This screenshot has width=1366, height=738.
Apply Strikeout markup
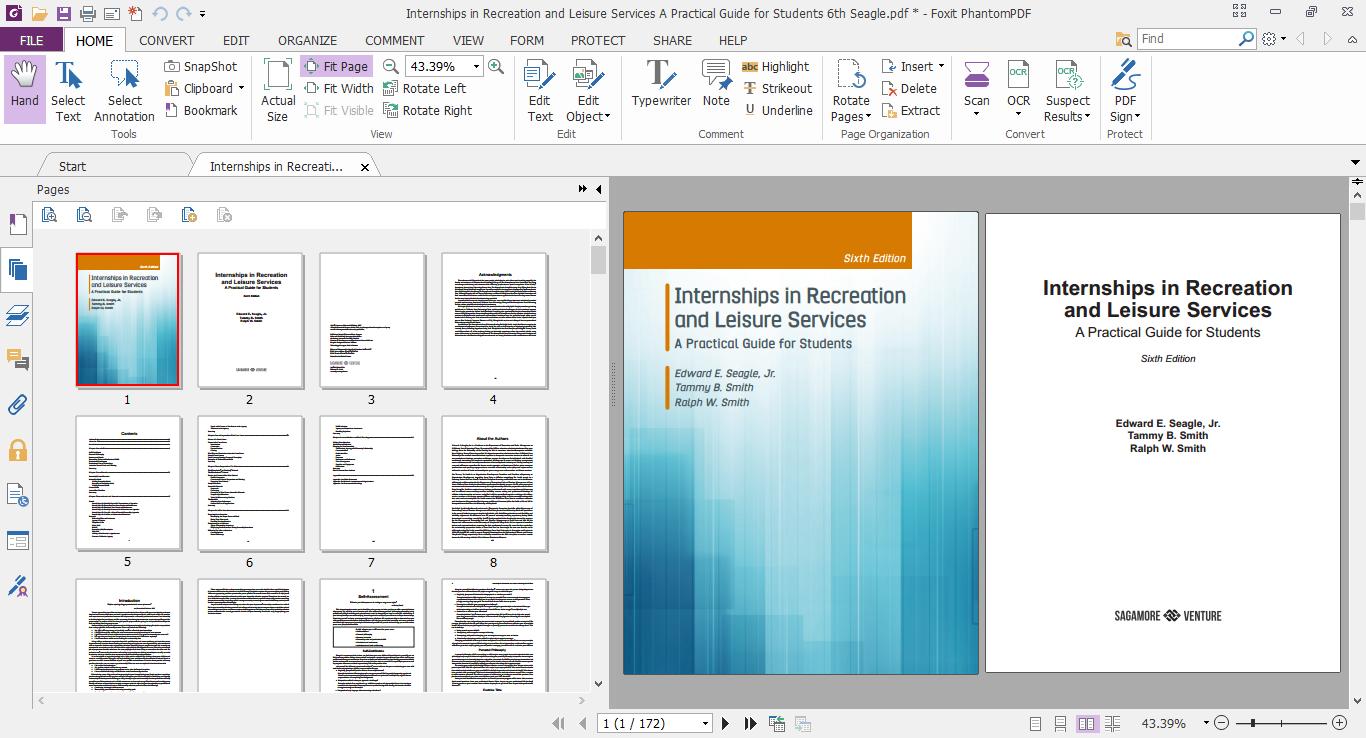tap(777, 88)
